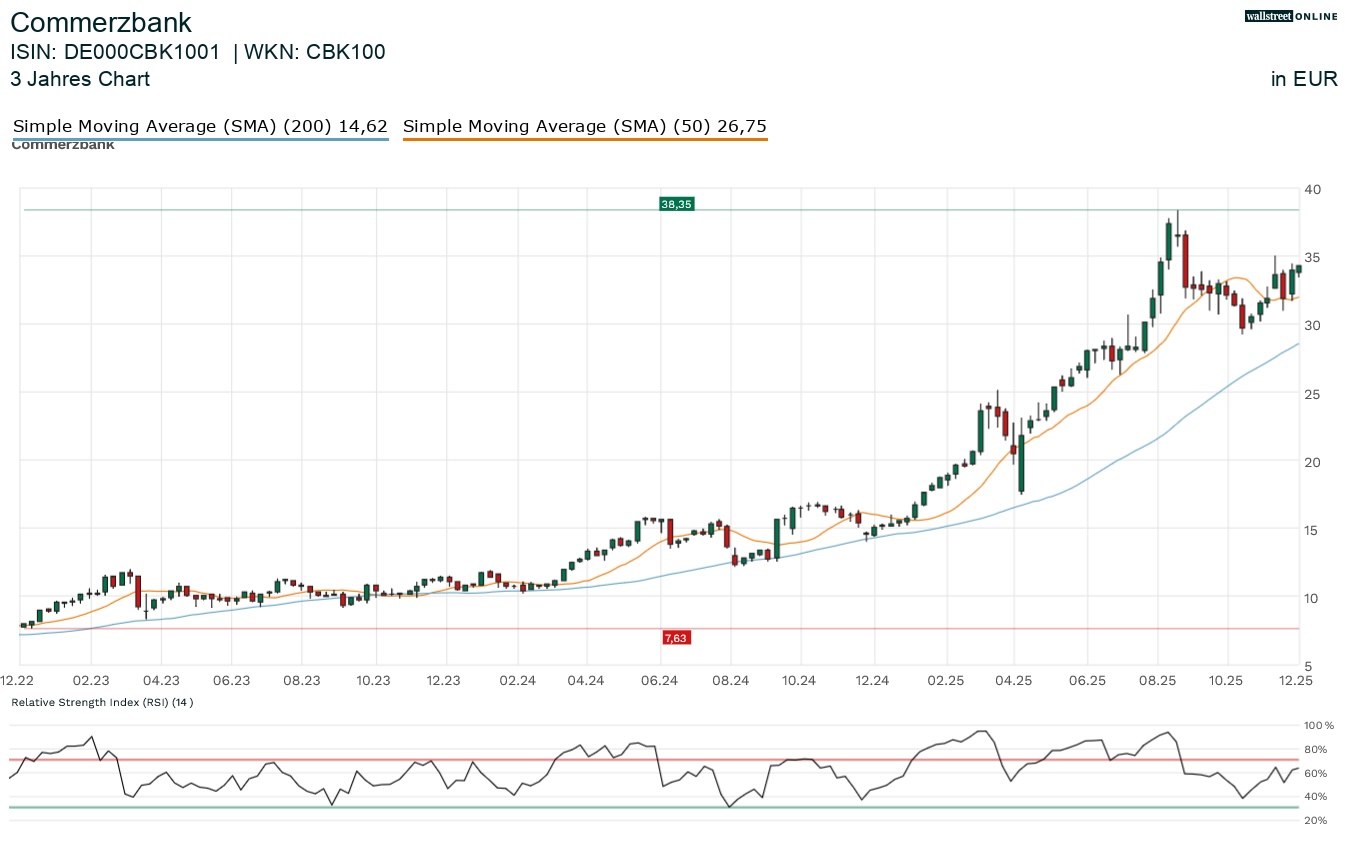The width and height of the screenshot is (1349, 848).
Task: Select the 12.25 label on the time axis
Action: click(x=1296, y=680)
